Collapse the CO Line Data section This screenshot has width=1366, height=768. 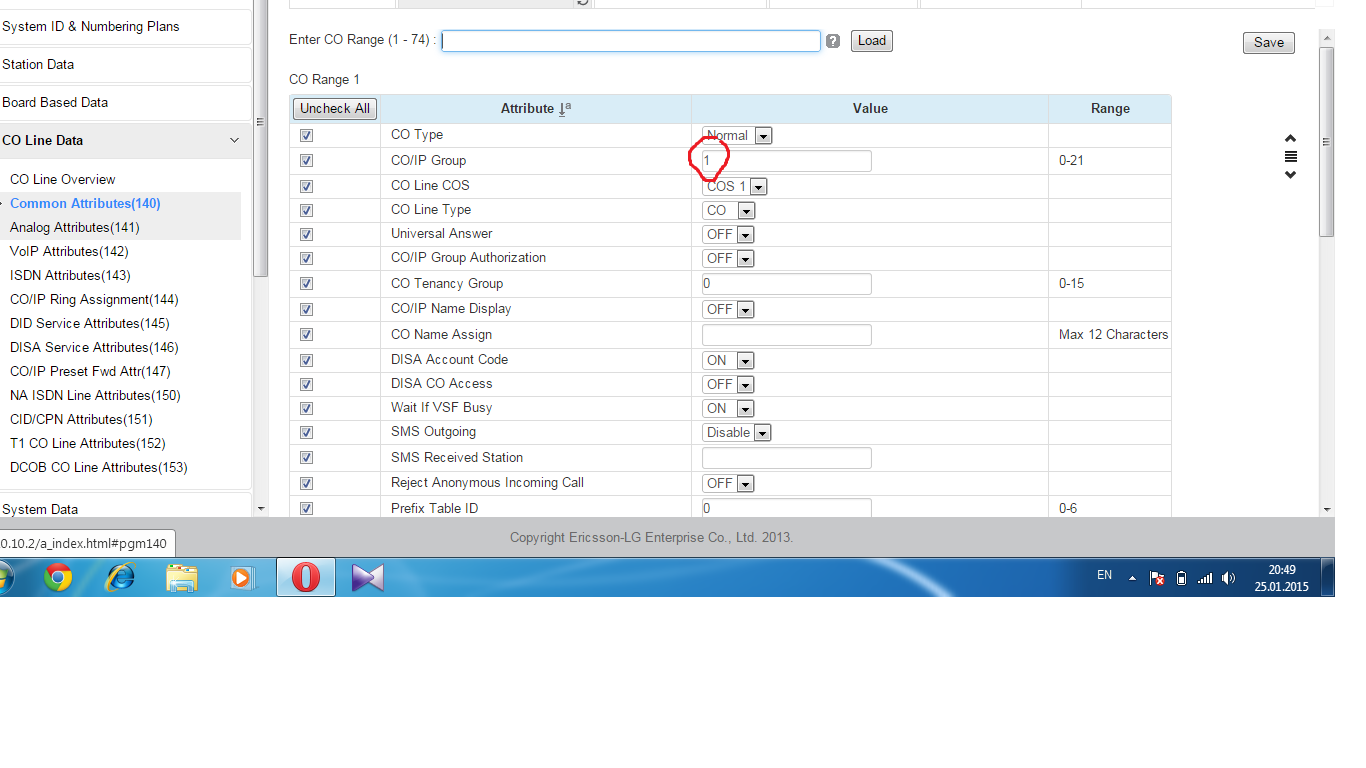pos(234,141)
